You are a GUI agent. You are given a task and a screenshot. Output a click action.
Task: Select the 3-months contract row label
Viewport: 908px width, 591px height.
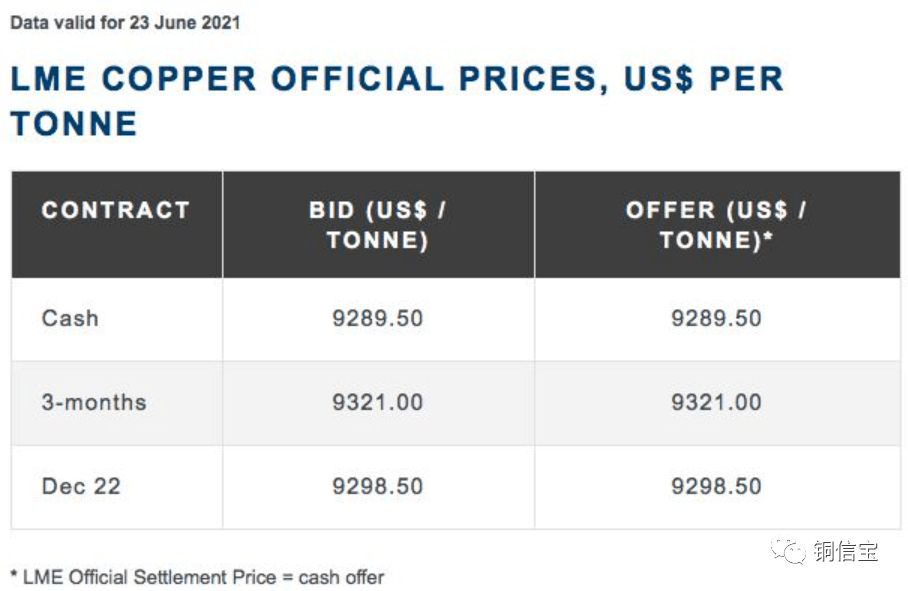[94, 402]
